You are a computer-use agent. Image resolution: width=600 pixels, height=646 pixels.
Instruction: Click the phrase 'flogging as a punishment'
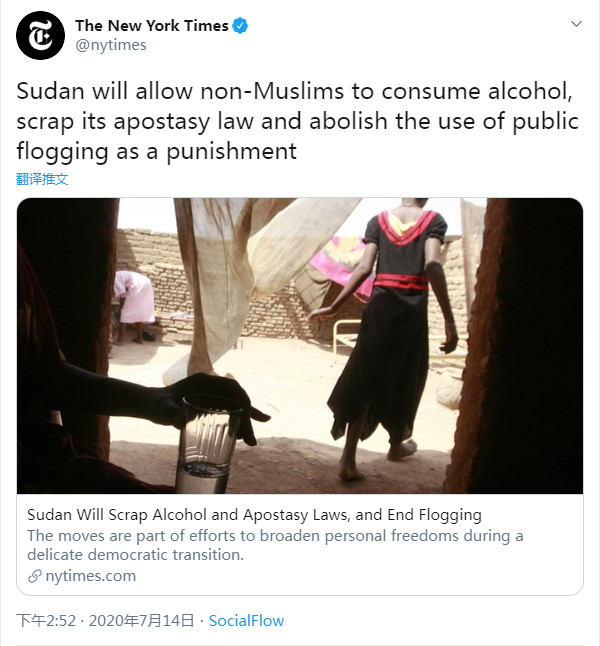click(x=157, y=151)
